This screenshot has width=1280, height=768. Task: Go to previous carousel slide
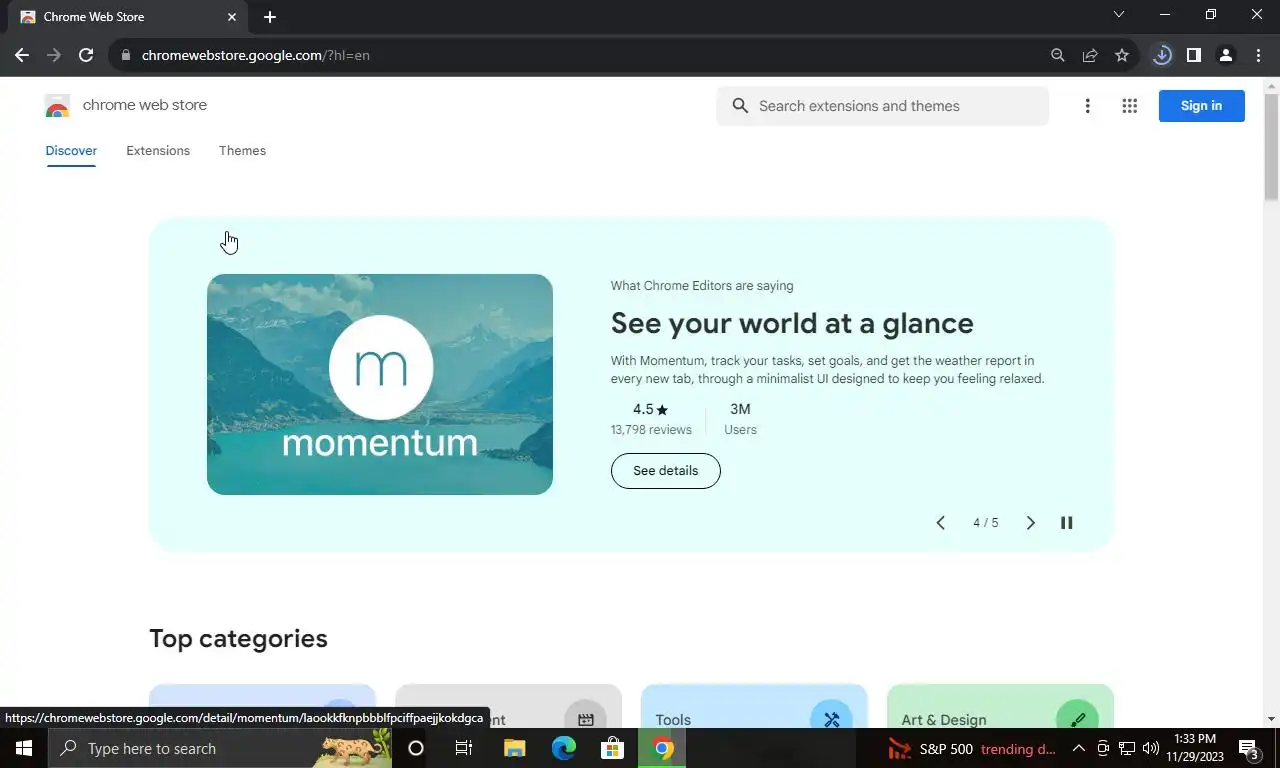(x=940, y=523)
